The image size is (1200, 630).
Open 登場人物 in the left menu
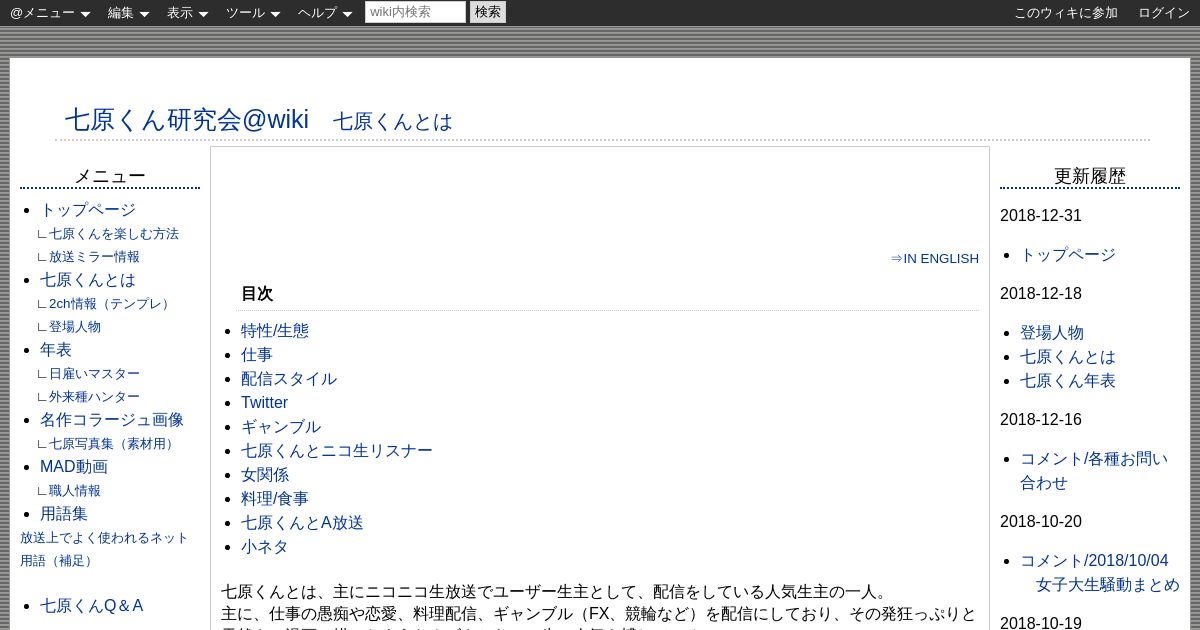[75, 327]
